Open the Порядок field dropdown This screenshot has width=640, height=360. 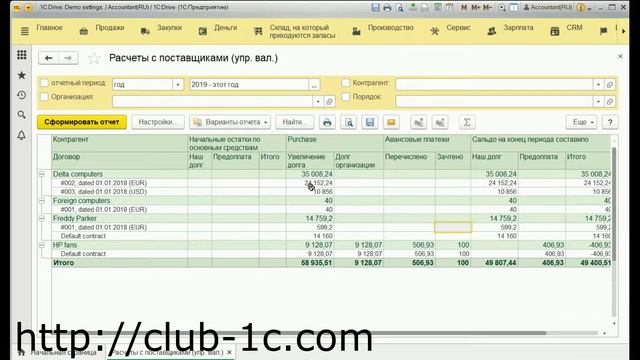point(598,101)
